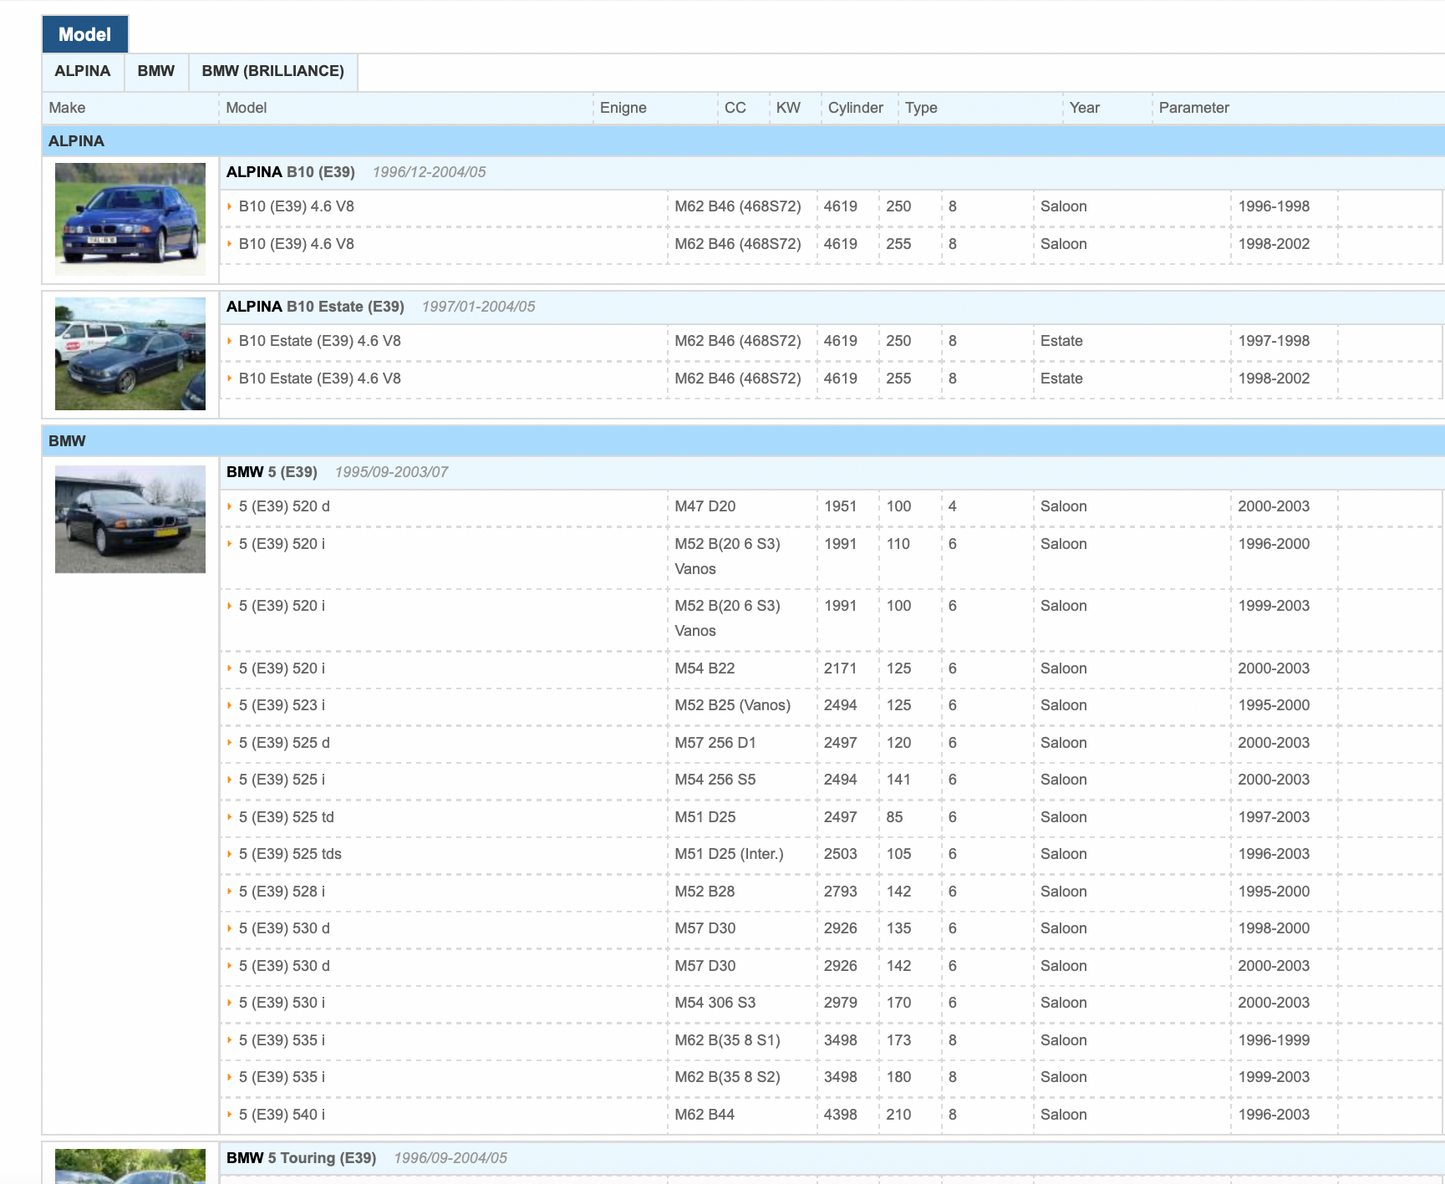Screen dimensions: 1445x1184
Task: Open the 5 (E39) 528 i model
Action: [282, 892]
